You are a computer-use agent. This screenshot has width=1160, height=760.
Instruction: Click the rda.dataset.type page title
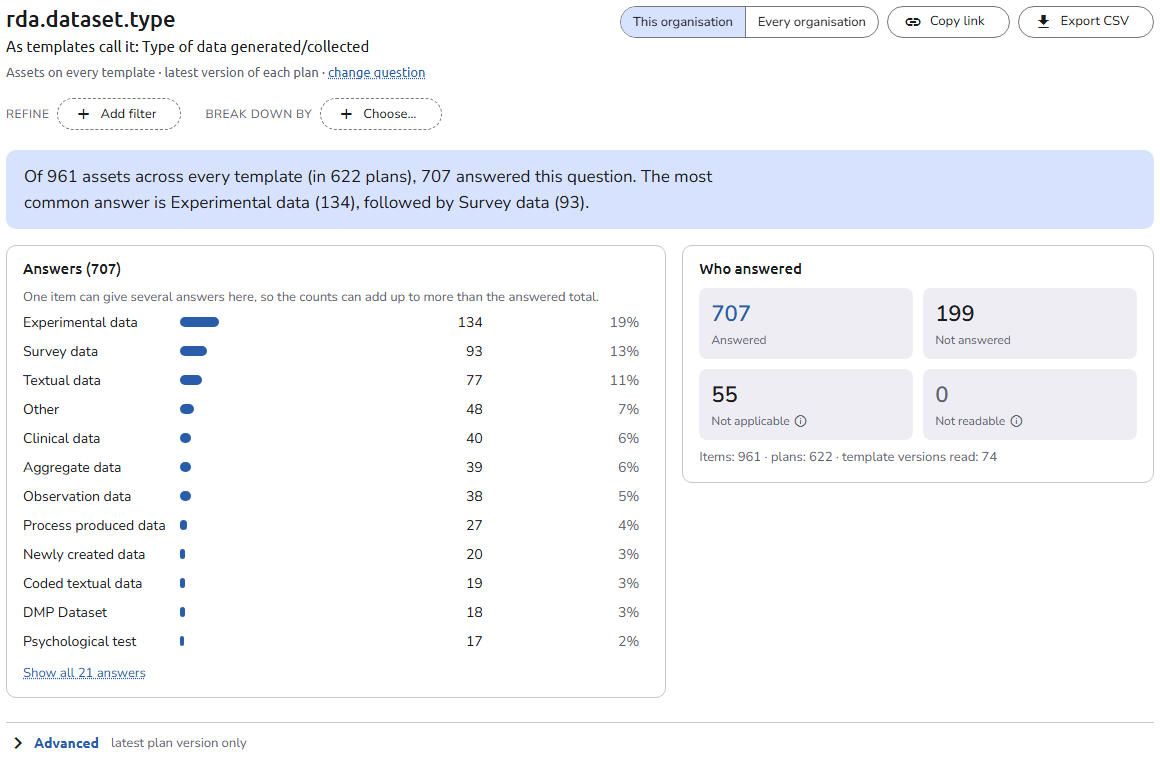(x=90, y=19)
